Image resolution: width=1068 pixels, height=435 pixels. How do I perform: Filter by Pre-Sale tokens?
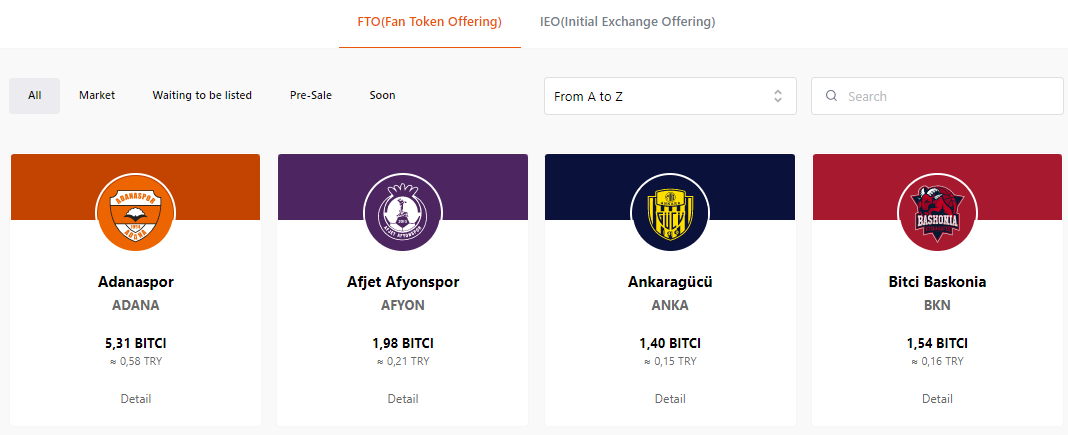[311, 95]
